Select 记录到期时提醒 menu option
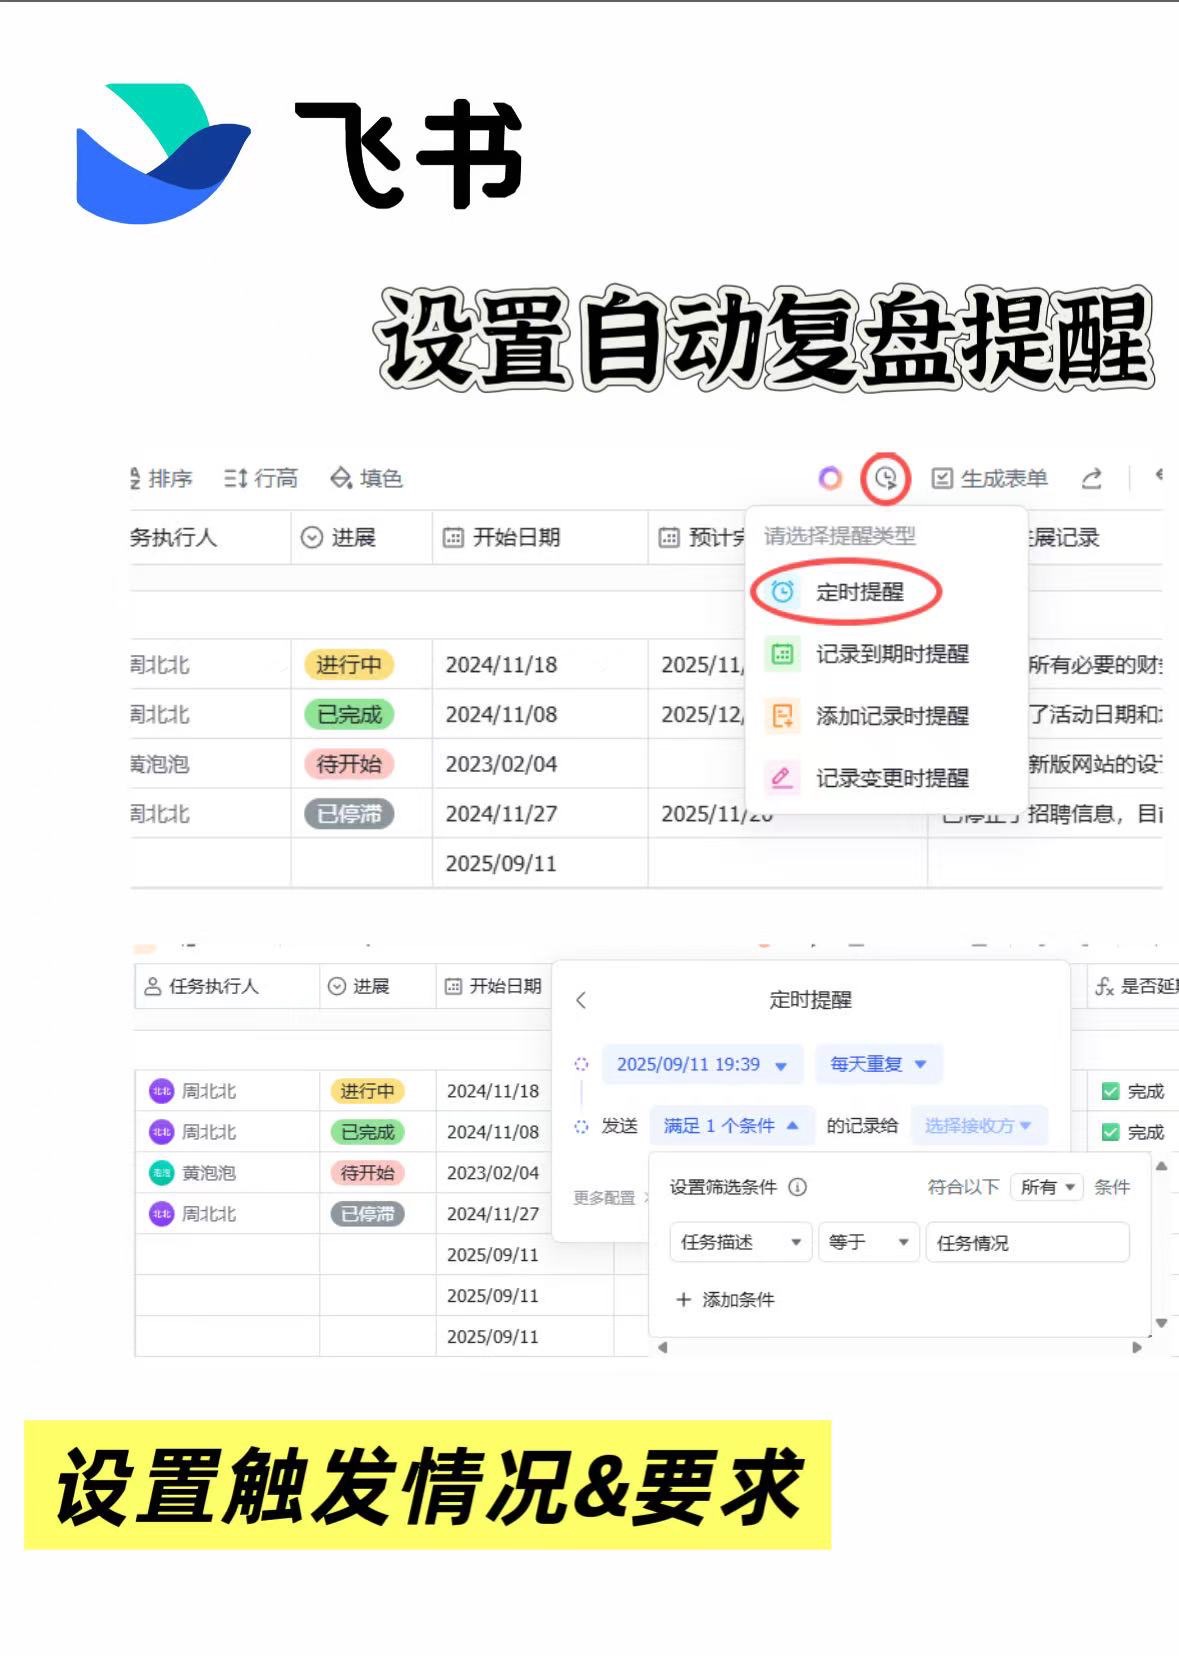 point(891,654)
